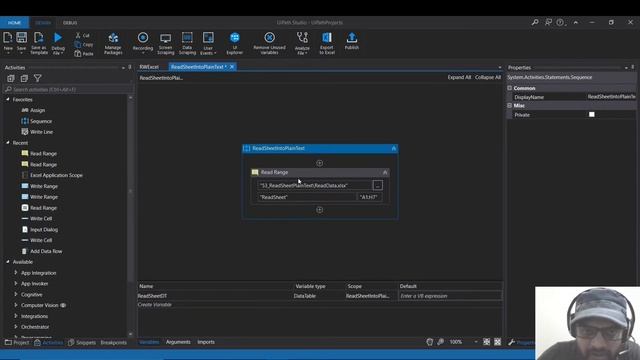
Task: Click Collapse All in designer
Action: 488,77
